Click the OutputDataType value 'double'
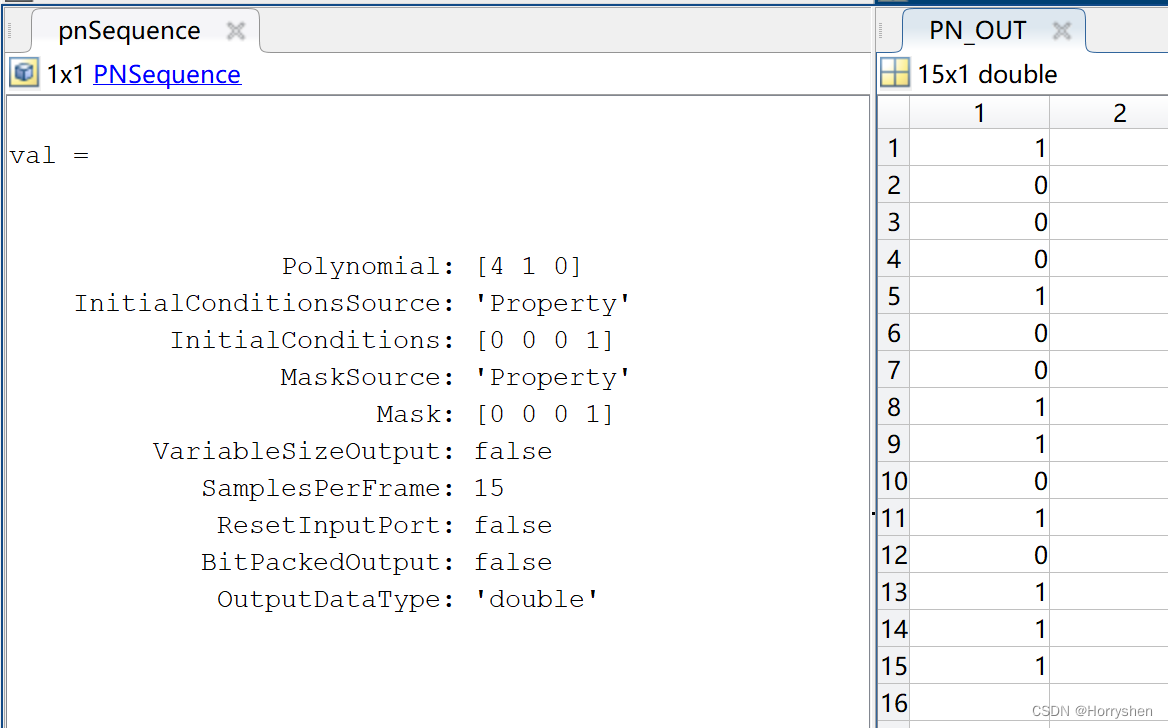 537,599
